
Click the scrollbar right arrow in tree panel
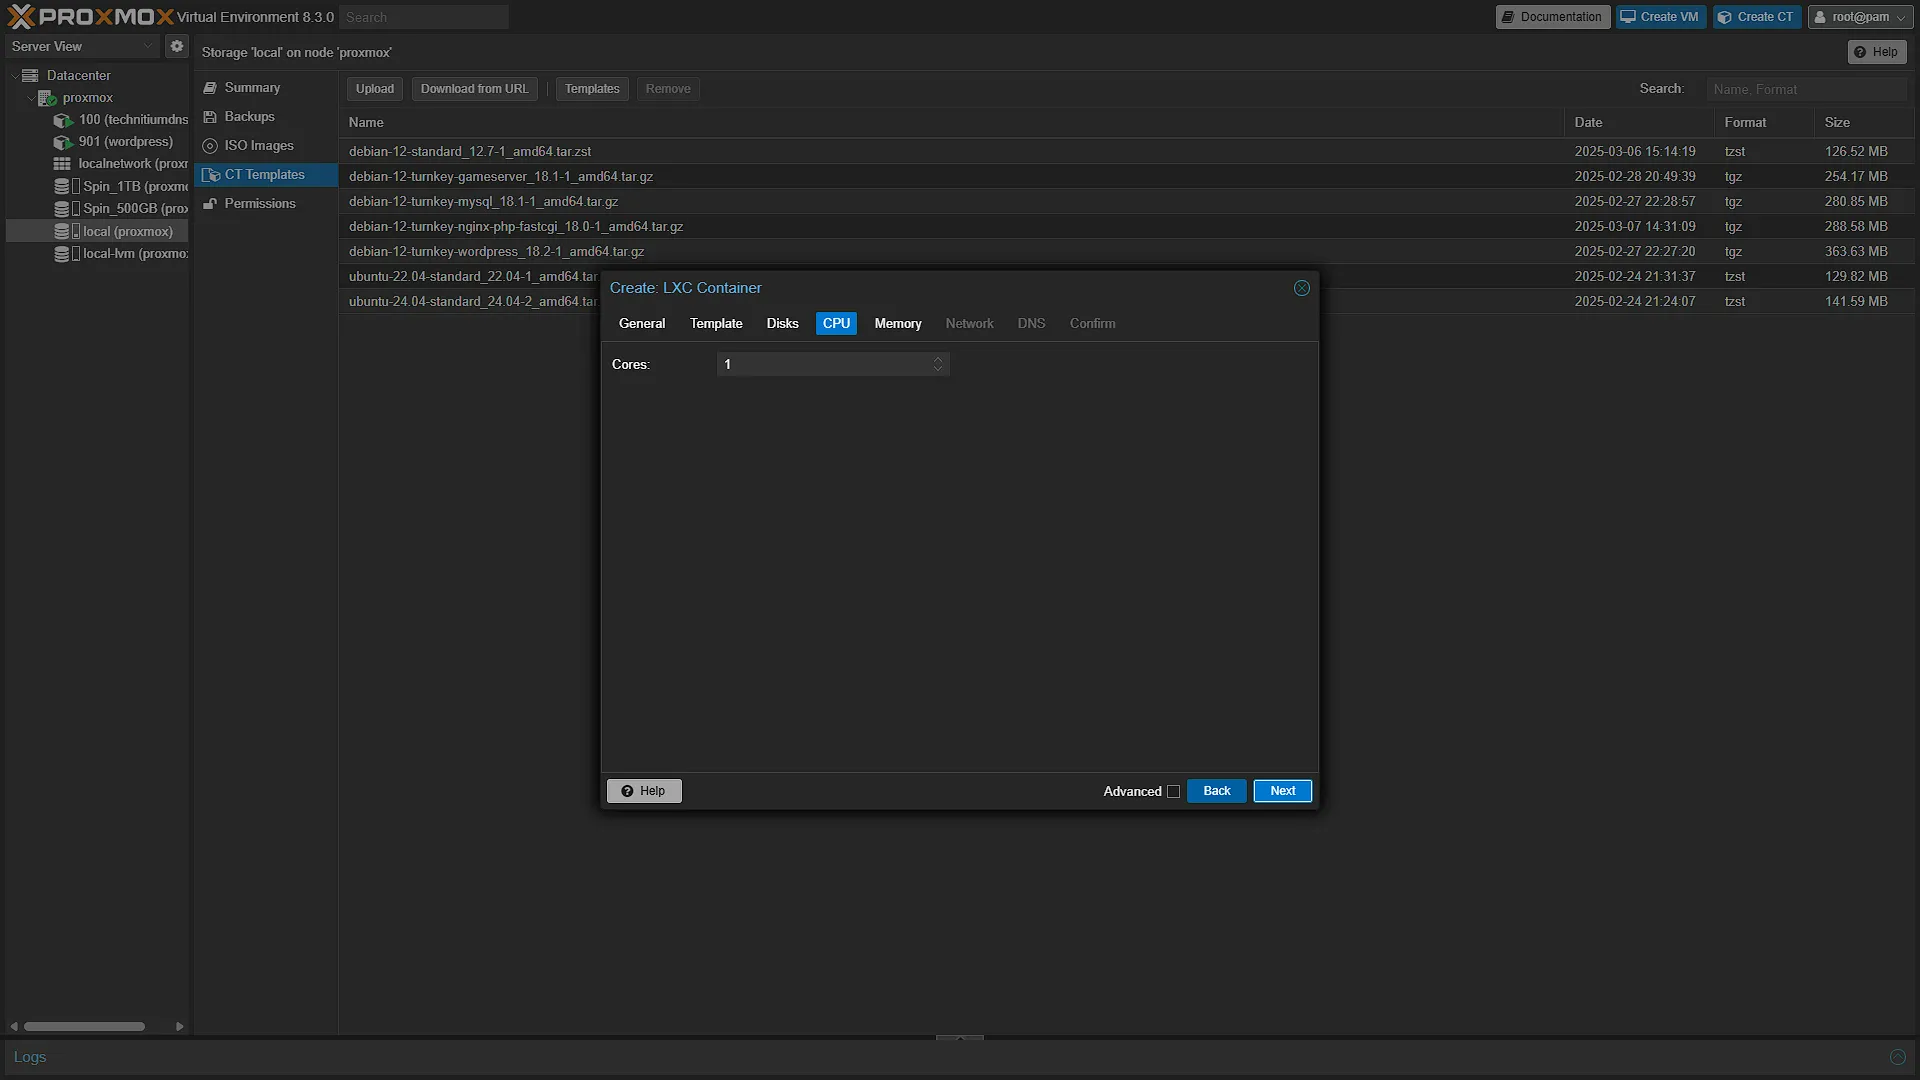[x=179, y=1027]
